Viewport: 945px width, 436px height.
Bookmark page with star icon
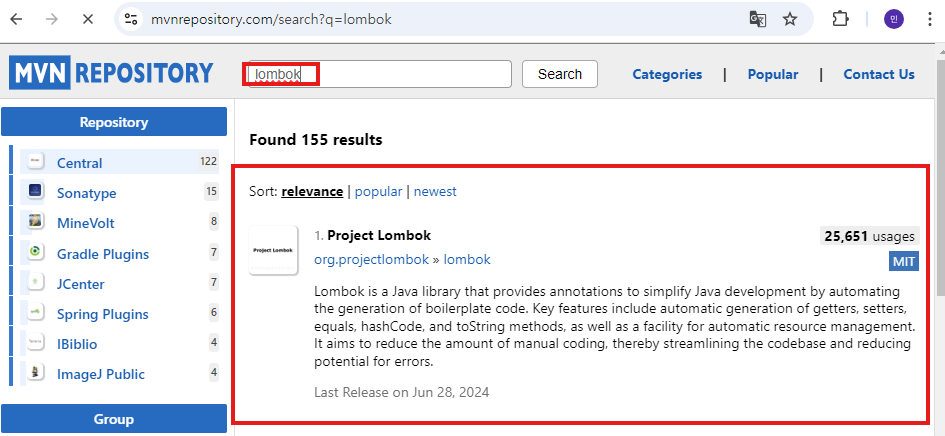pos(790,19)
